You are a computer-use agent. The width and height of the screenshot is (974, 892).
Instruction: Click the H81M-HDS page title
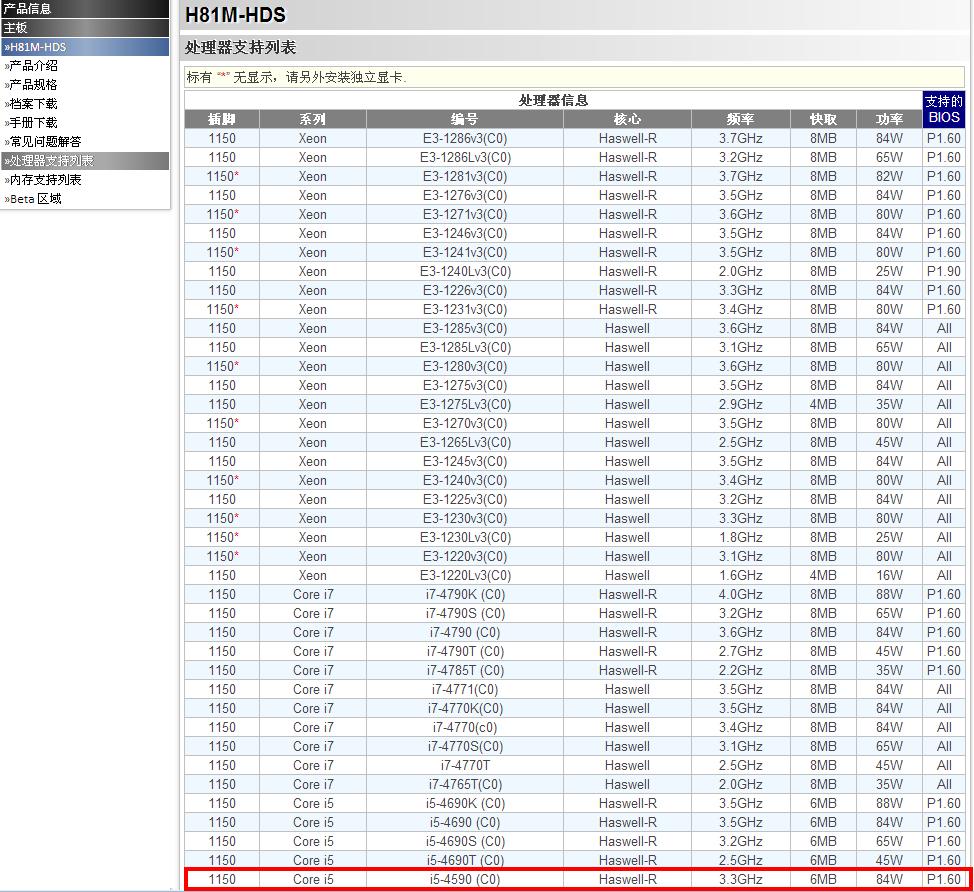click(235, 15)
